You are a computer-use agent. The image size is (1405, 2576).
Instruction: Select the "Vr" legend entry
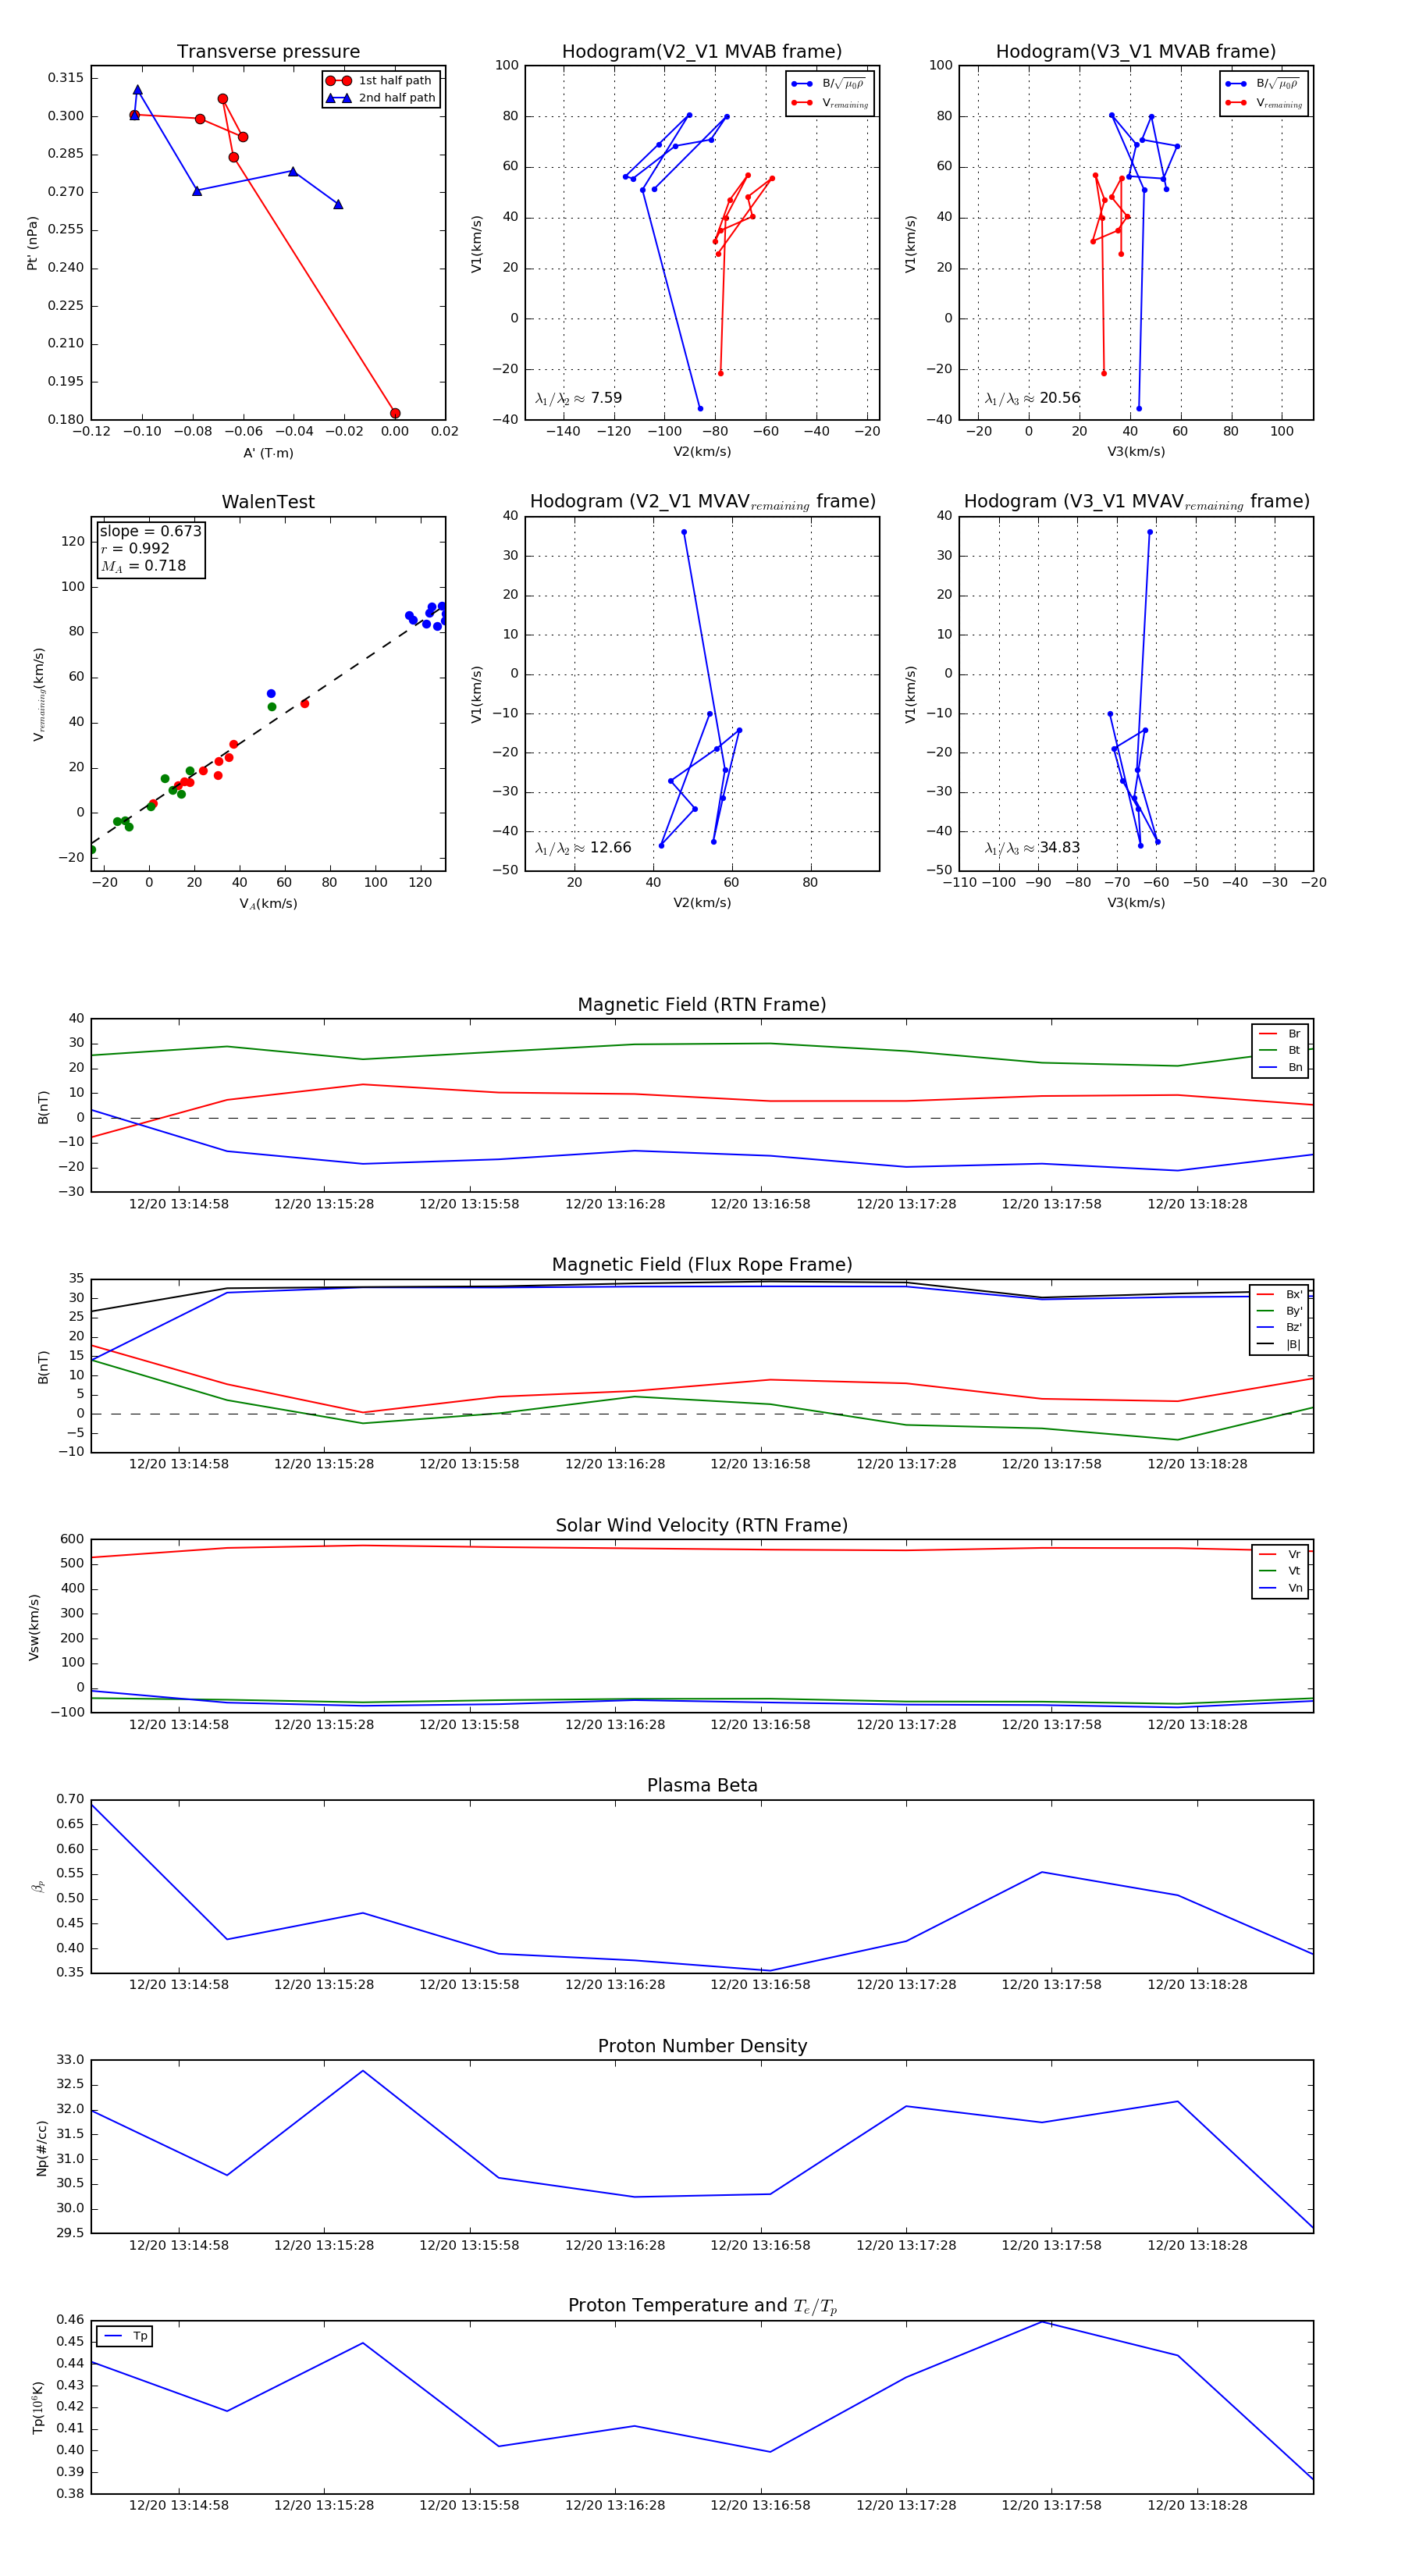pos(1280,1555)
